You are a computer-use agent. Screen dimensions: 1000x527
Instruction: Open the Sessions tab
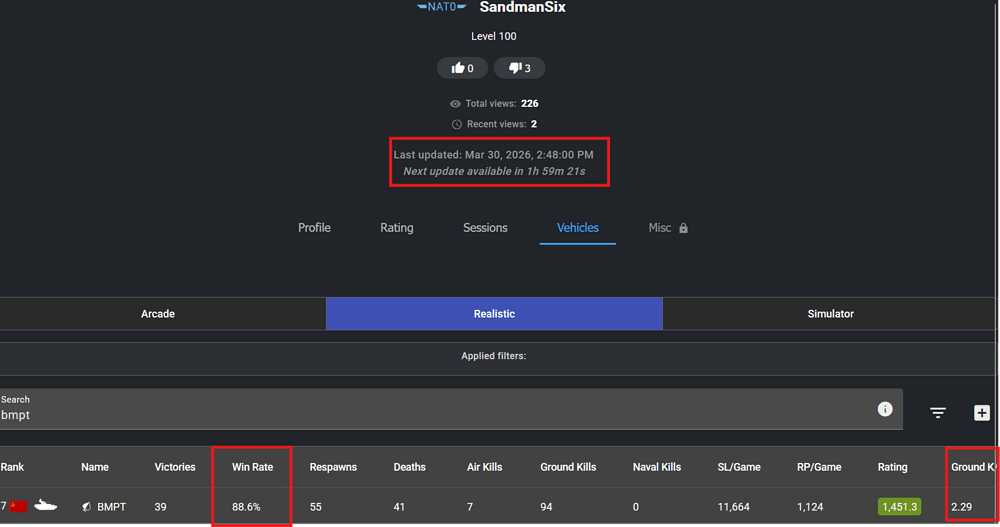485,228
